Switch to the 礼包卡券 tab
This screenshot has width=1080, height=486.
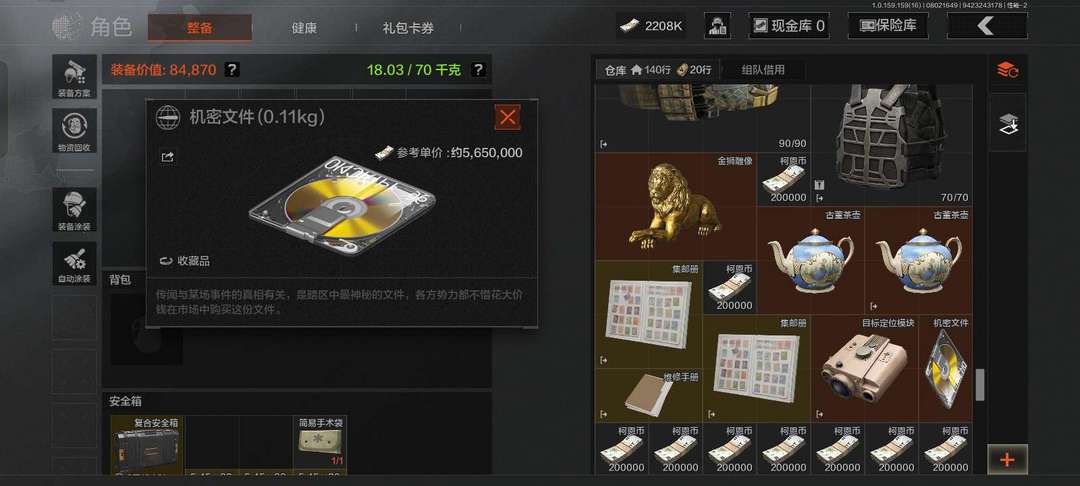point(408,28)
